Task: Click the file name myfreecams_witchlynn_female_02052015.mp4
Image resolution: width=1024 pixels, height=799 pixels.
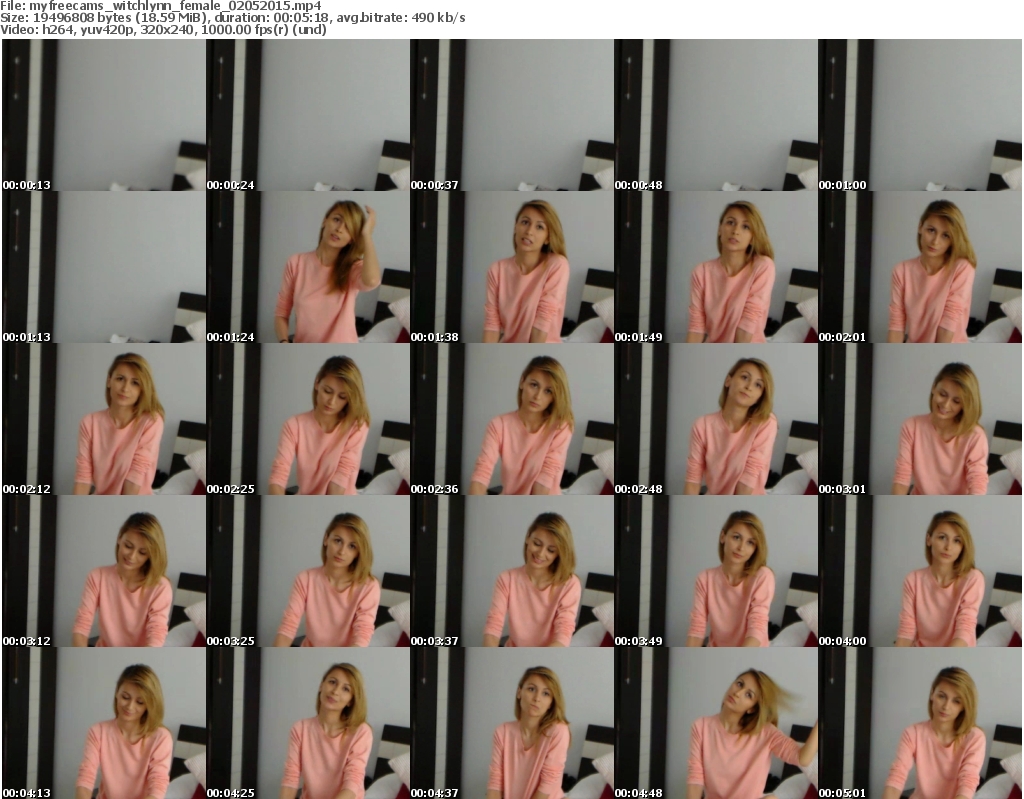Action: tap(175, 6)
